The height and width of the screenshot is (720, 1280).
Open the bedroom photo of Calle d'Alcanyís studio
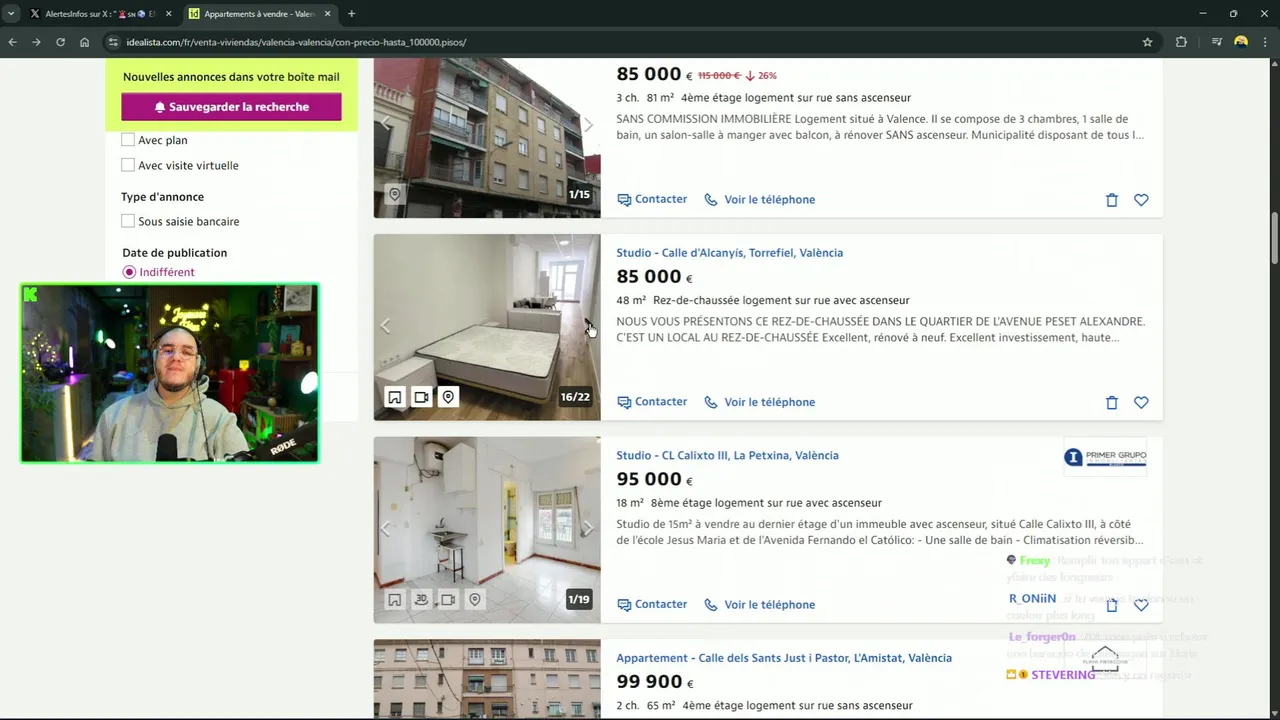(487, 327)
